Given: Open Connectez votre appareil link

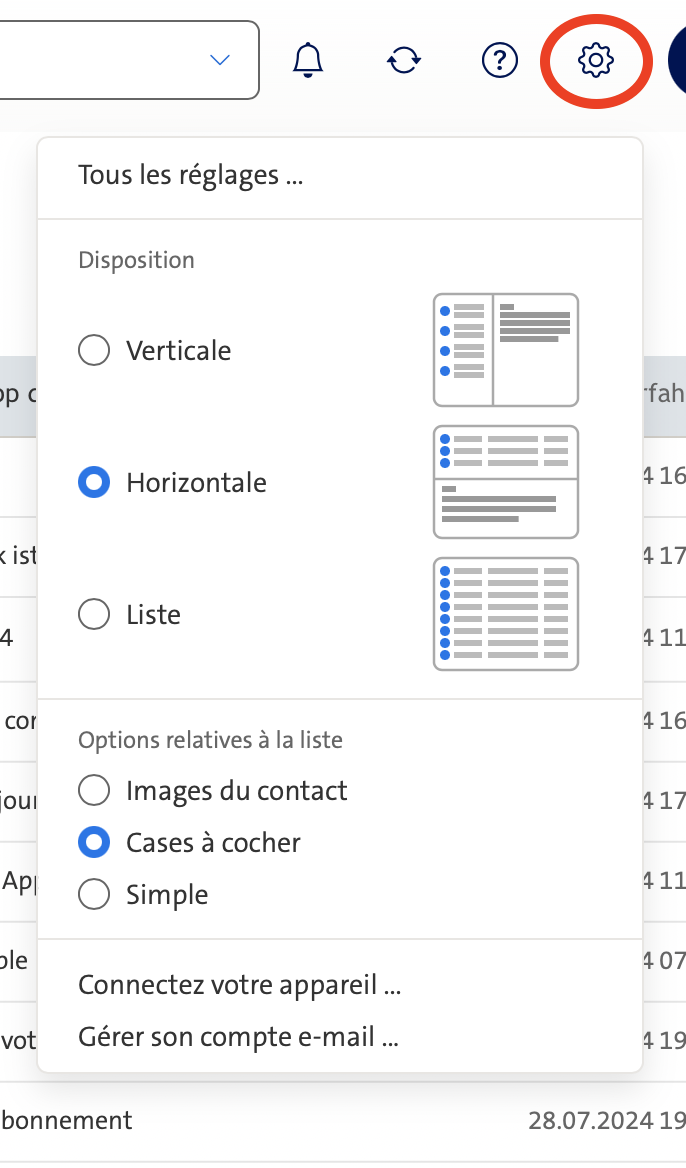Looking at the screenshot, I should point(239,984).
